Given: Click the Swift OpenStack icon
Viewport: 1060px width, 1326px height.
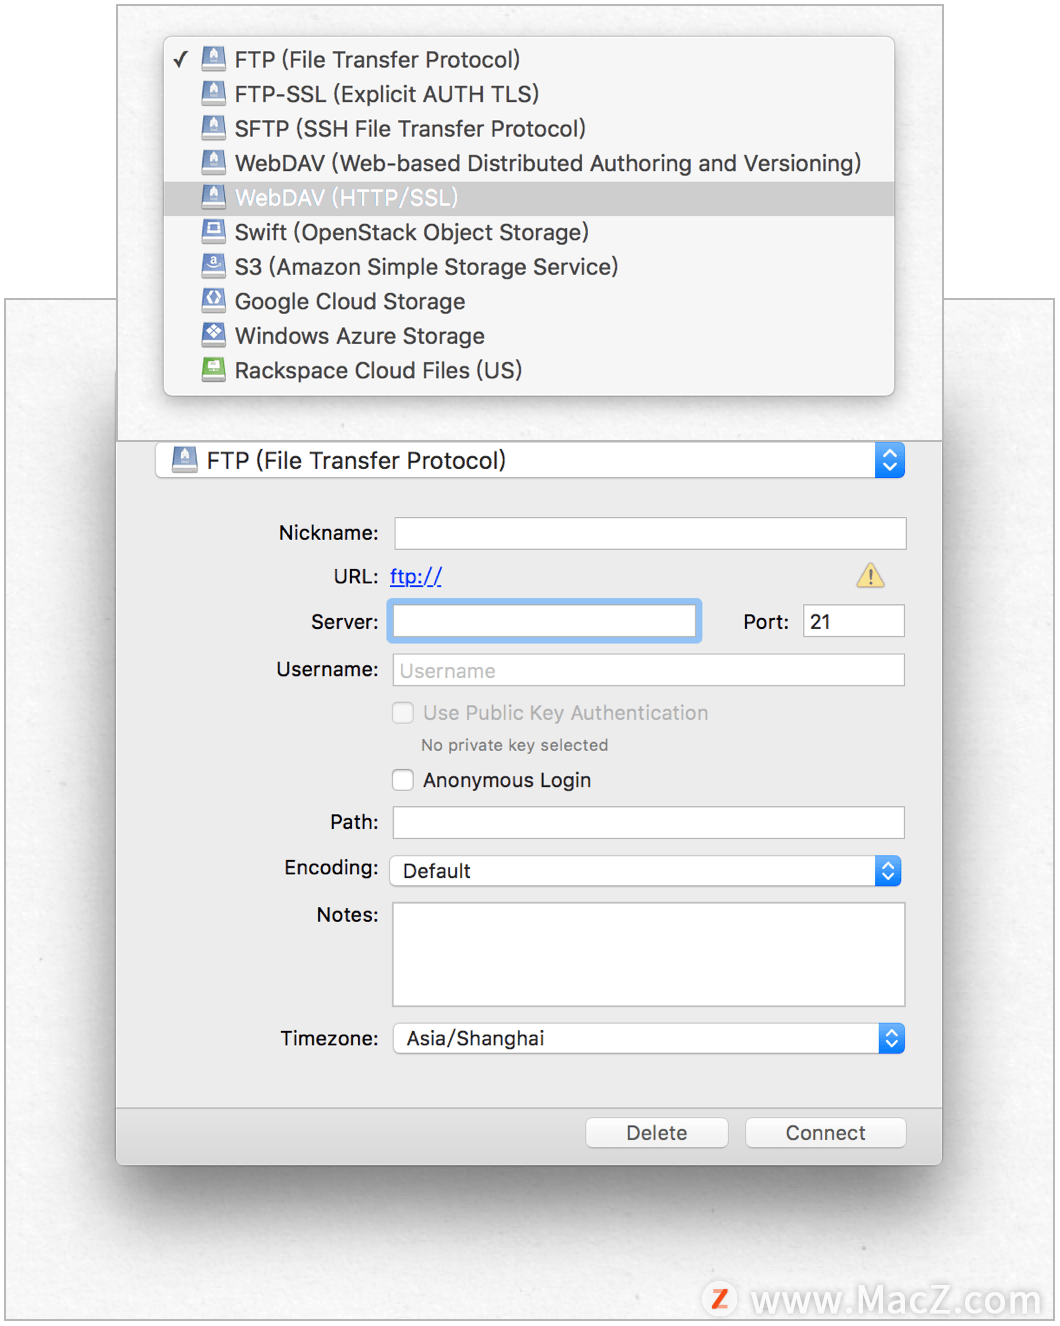Looking at the screenshot, I should pyautogui.click(x=213, y=232).
